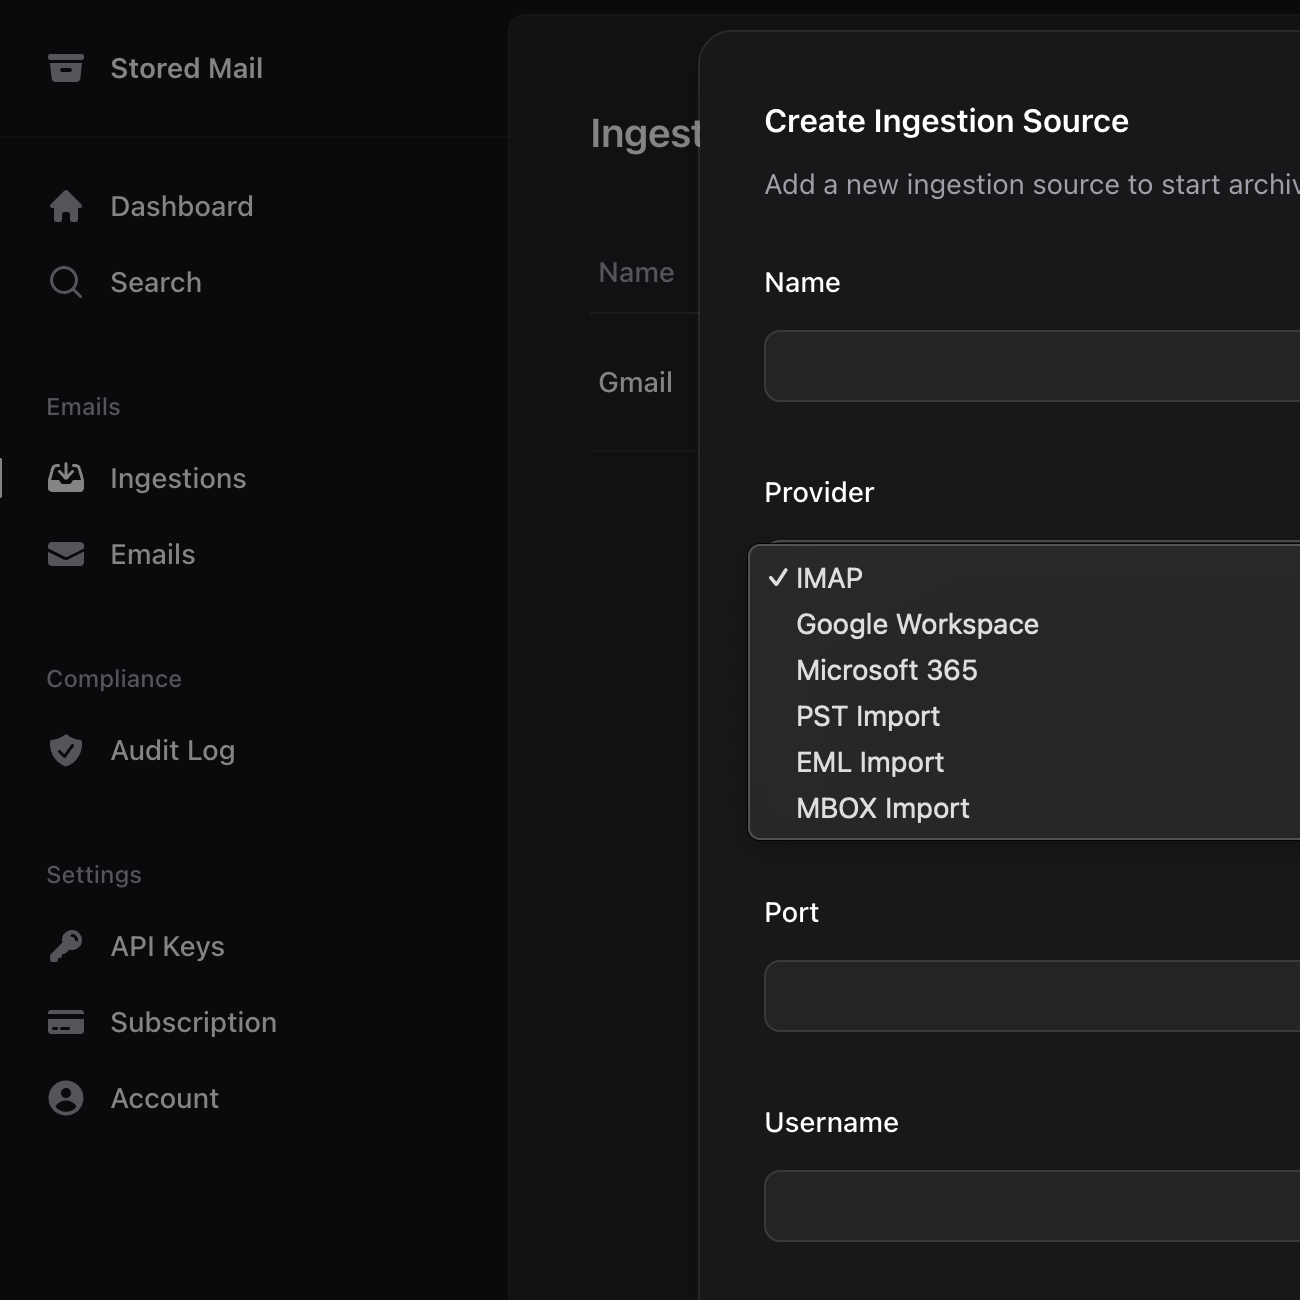Click the Emails envelope icon

click(66, 554)
